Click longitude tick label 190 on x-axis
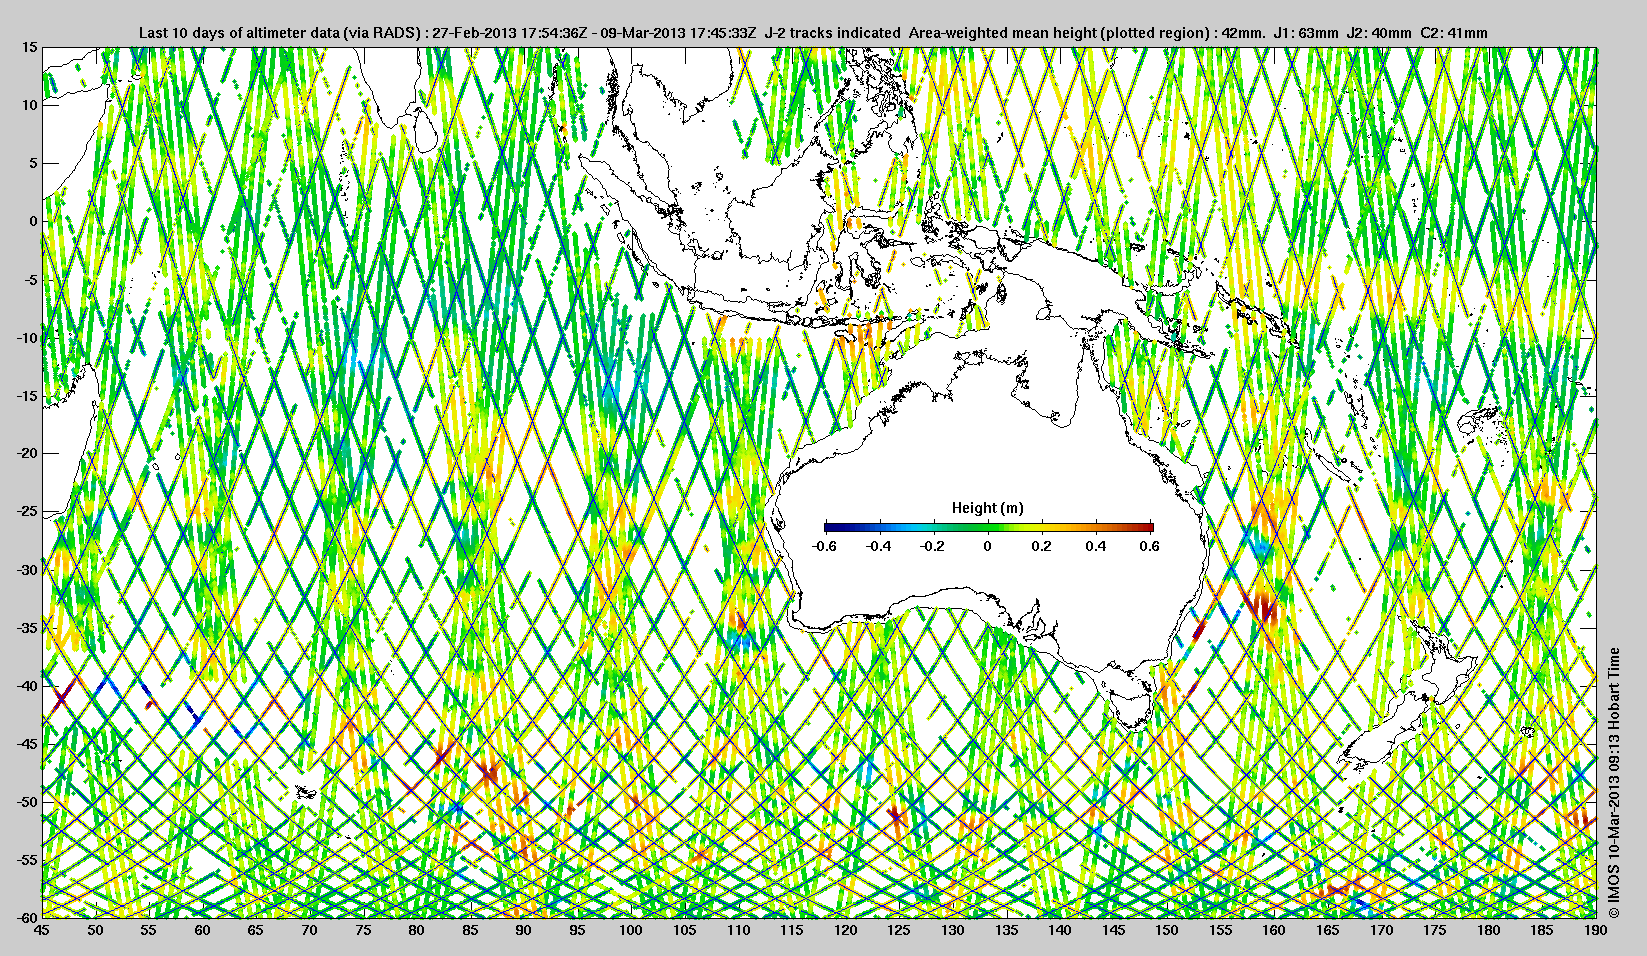 click(1596, 930)
